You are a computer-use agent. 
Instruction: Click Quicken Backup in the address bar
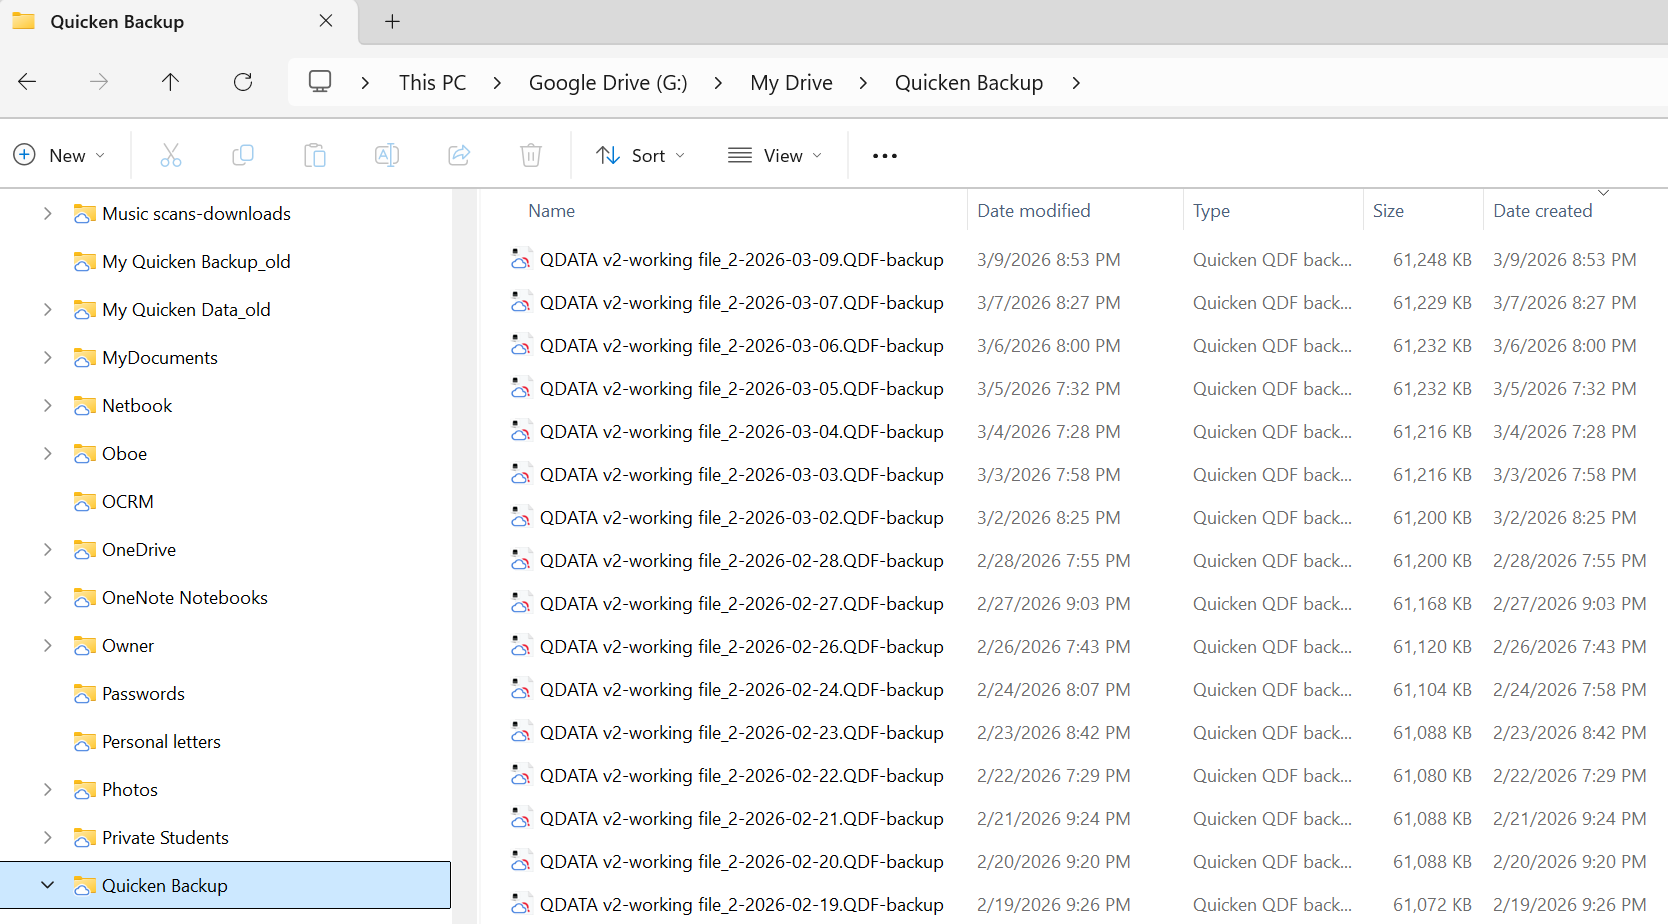point(969,83)
